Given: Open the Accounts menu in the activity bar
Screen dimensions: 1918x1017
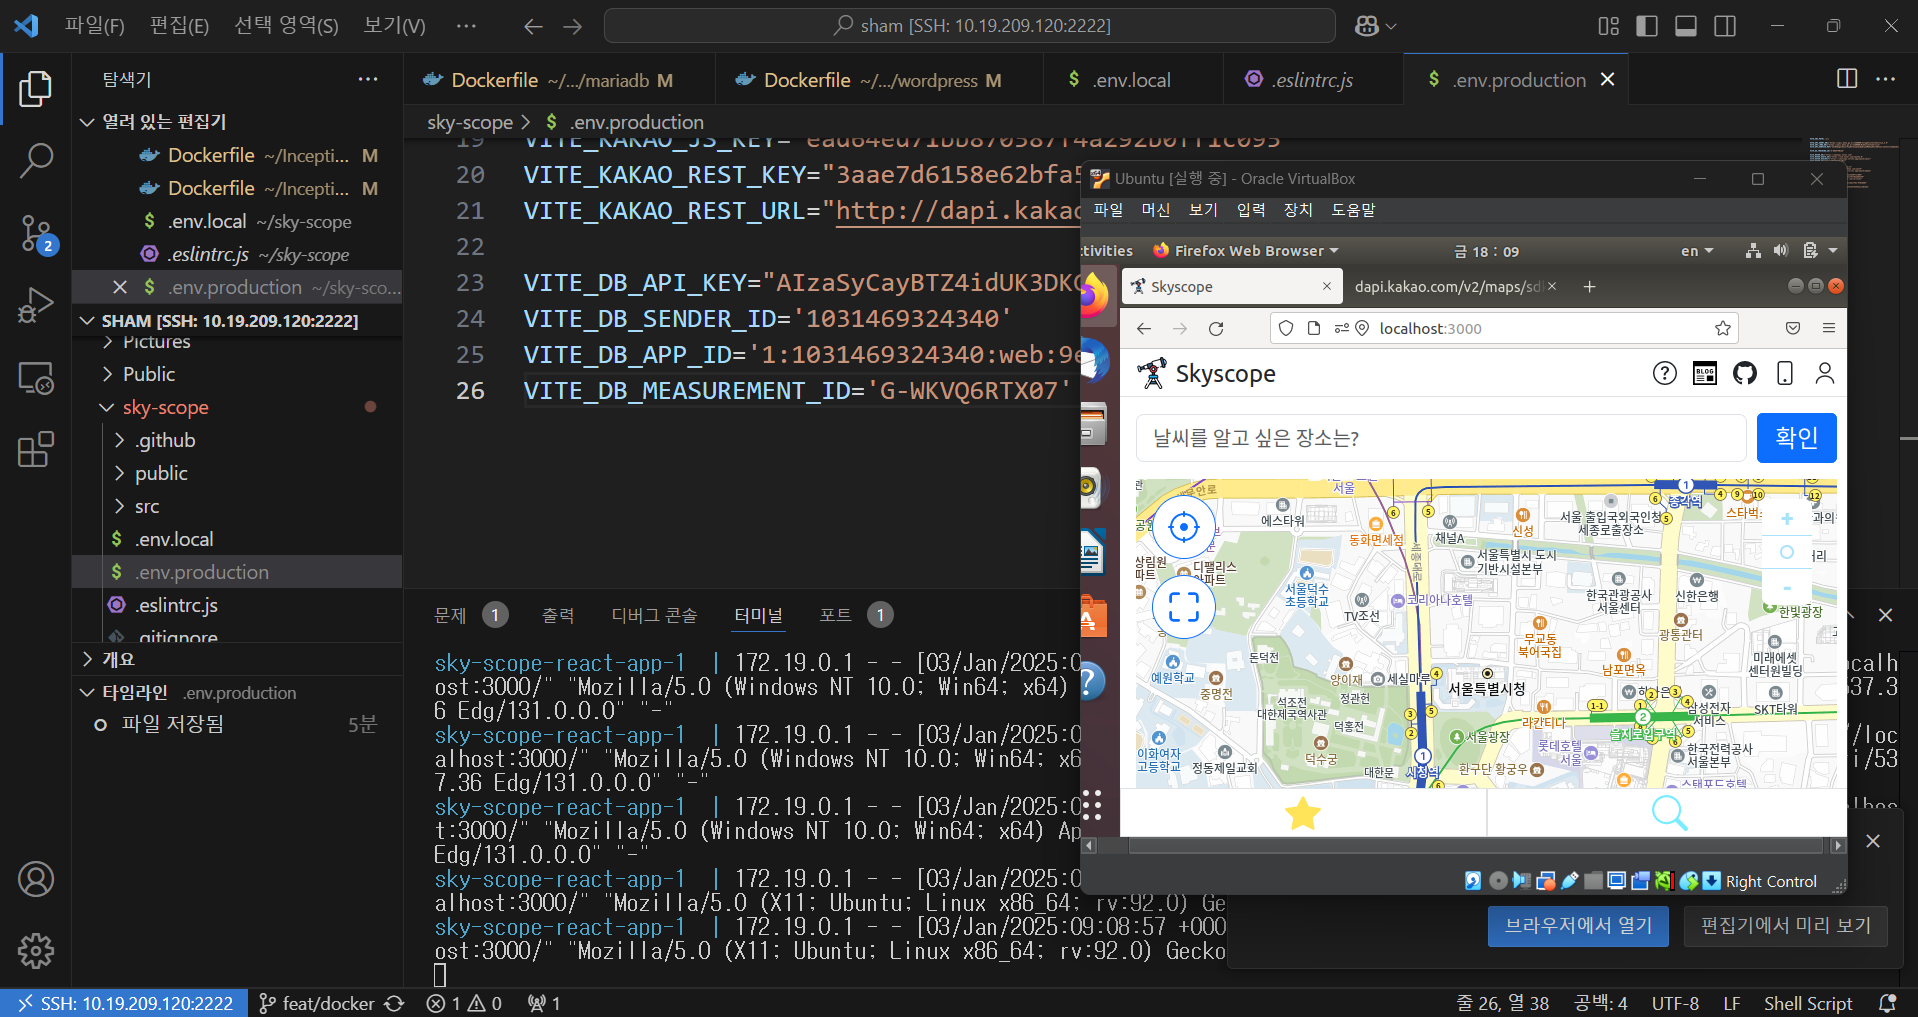Looking at the screenshot, I should click(36, 879).
